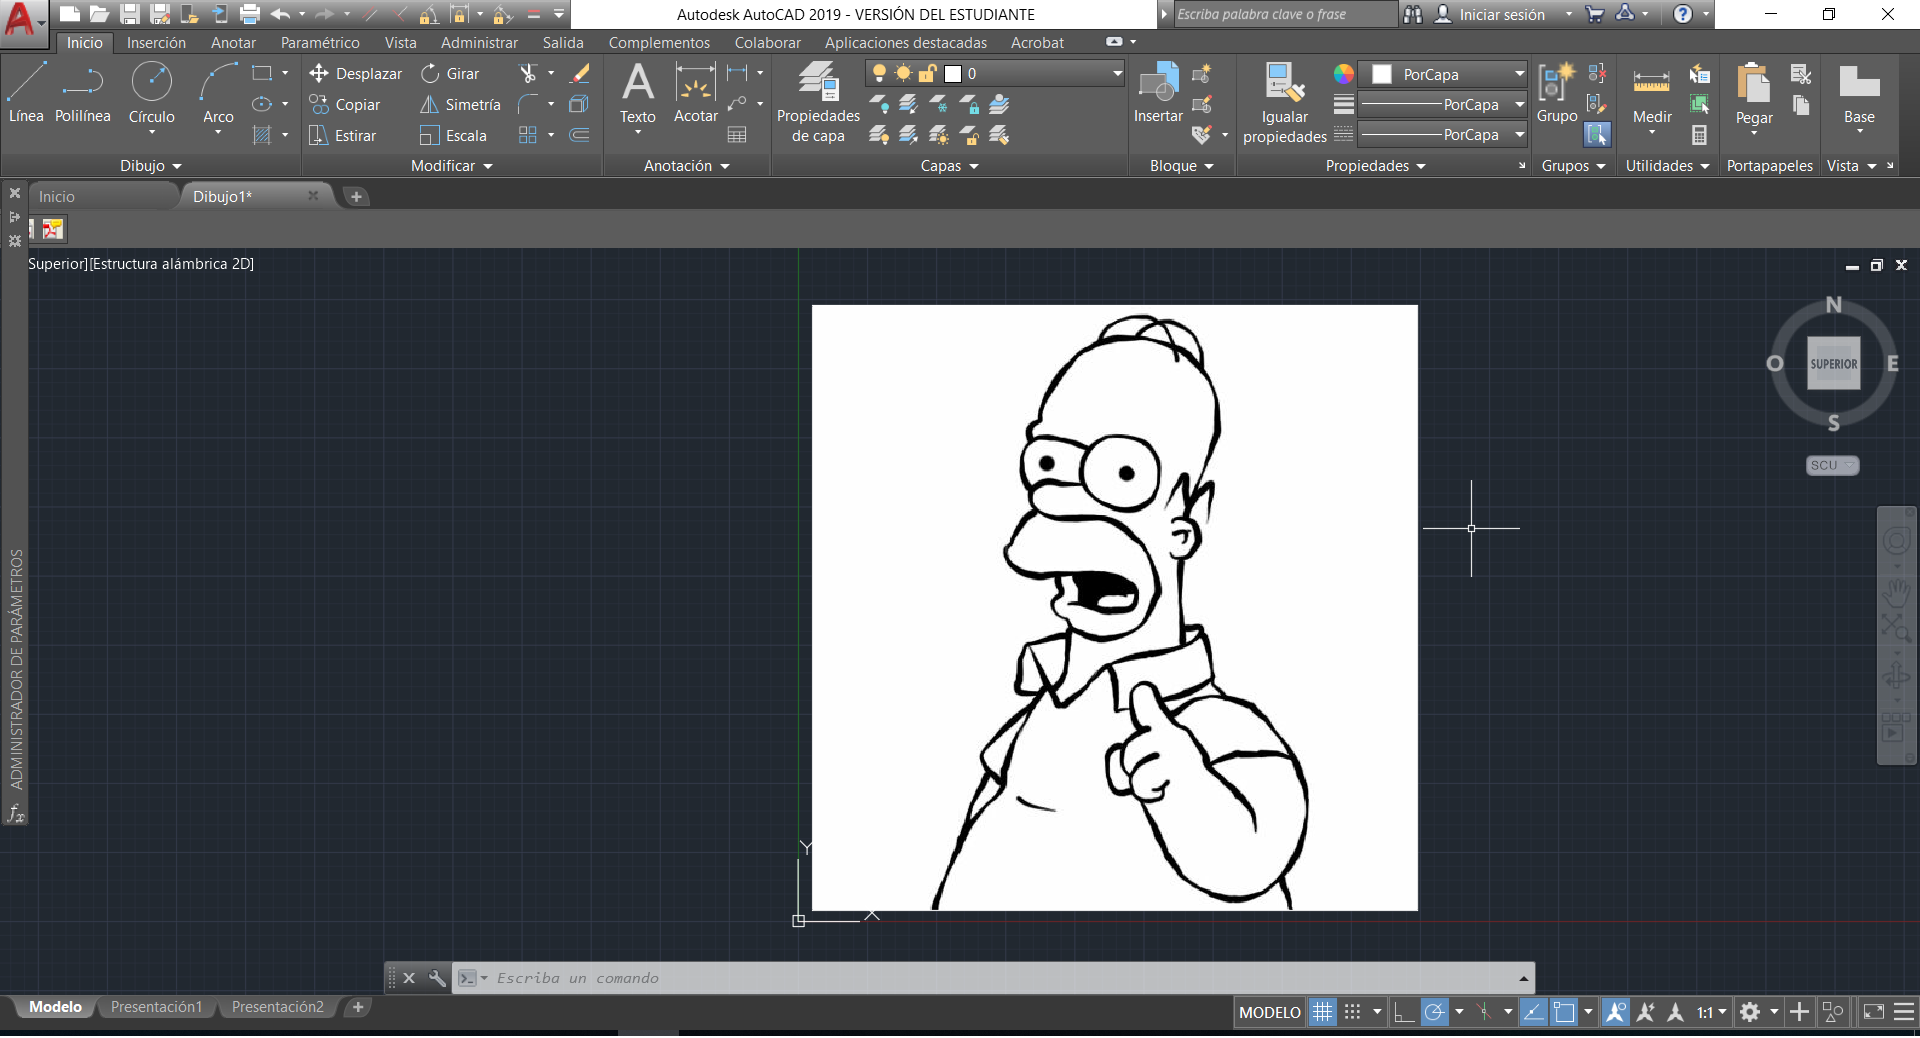The image size is (1920, 1038).
Task: Click the keyword search box
Action: [1284, 14]
